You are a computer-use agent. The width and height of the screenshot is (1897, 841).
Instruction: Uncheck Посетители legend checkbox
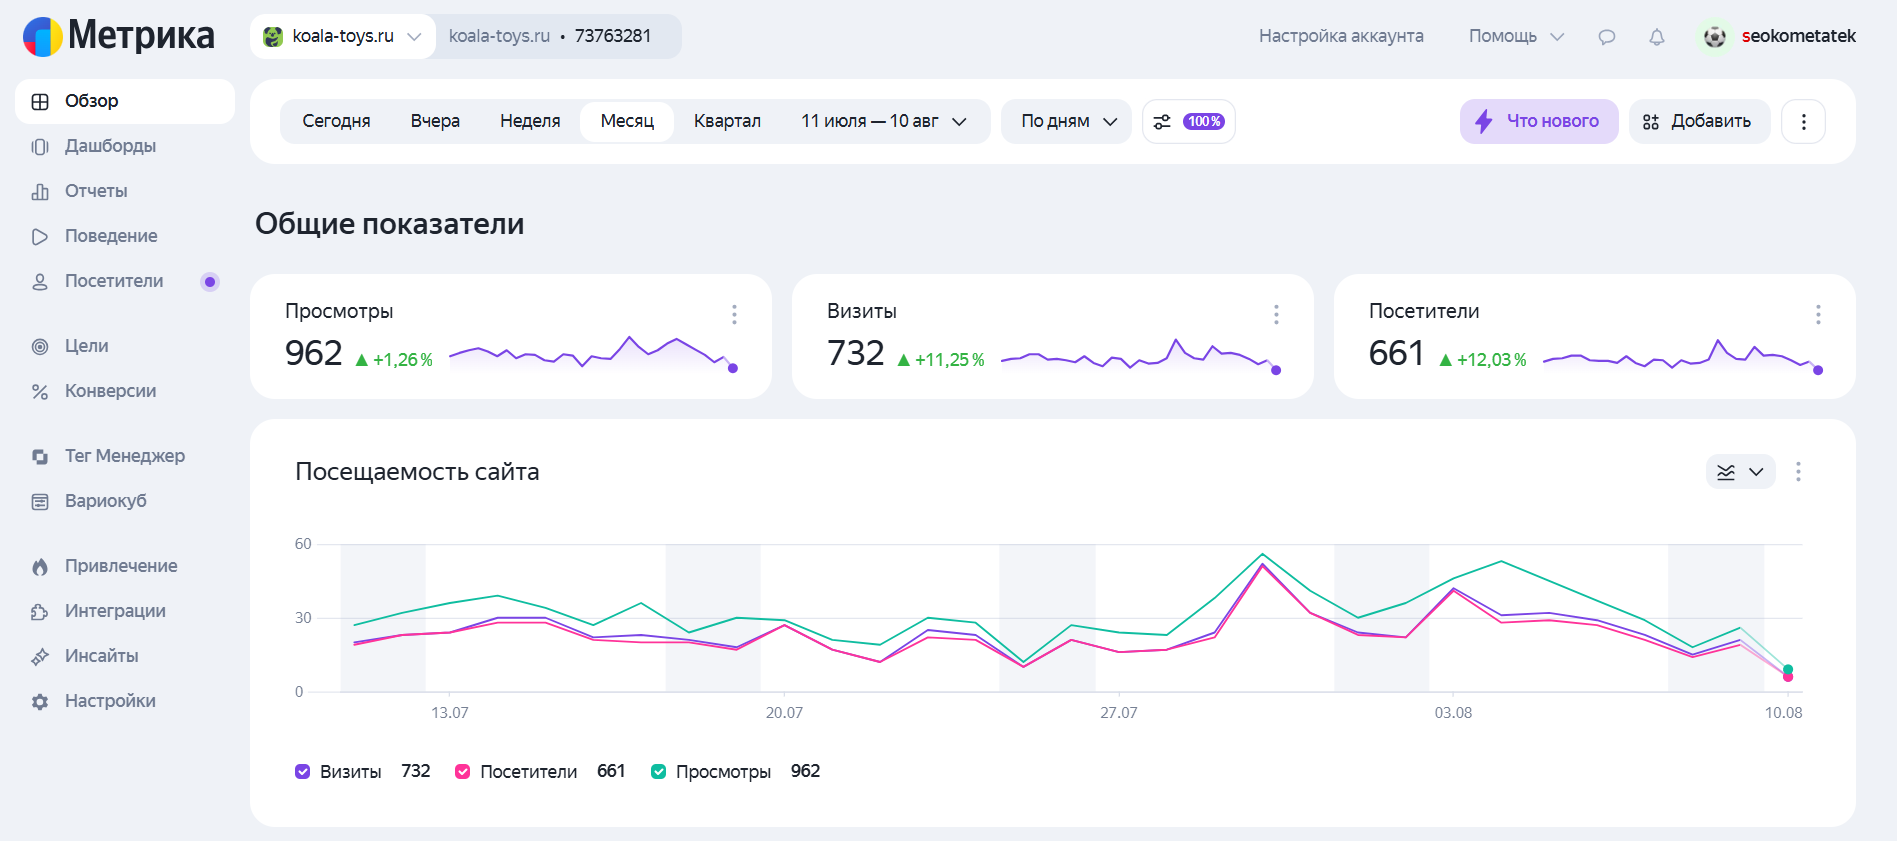(462, 771)
